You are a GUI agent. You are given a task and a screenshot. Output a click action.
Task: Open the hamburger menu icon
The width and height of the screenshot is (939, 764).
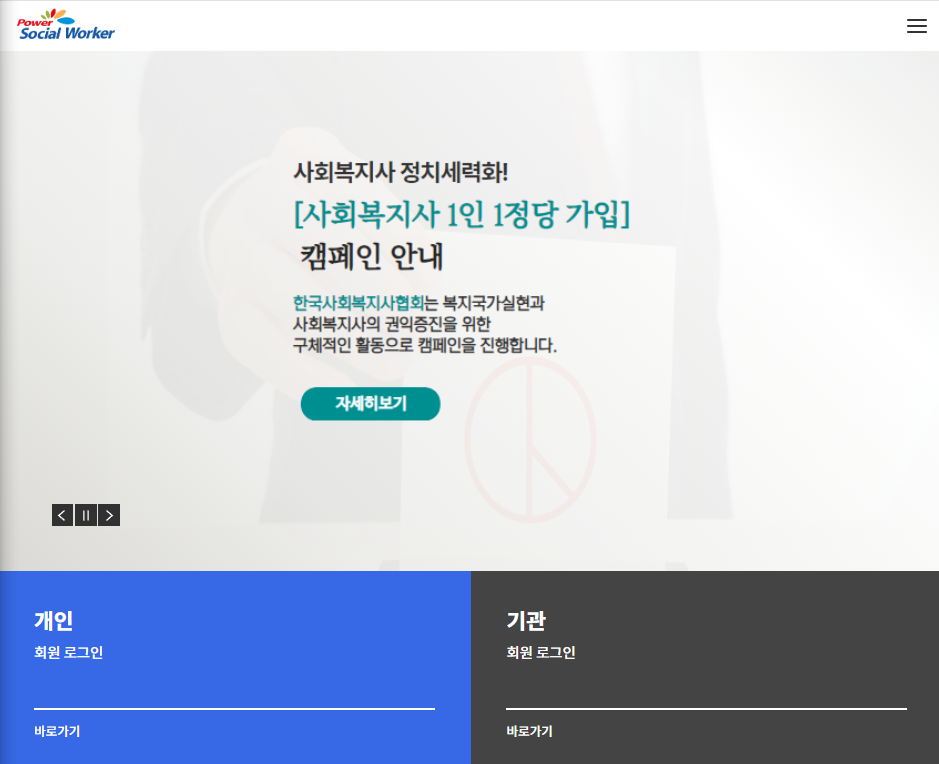click(916, 26)
